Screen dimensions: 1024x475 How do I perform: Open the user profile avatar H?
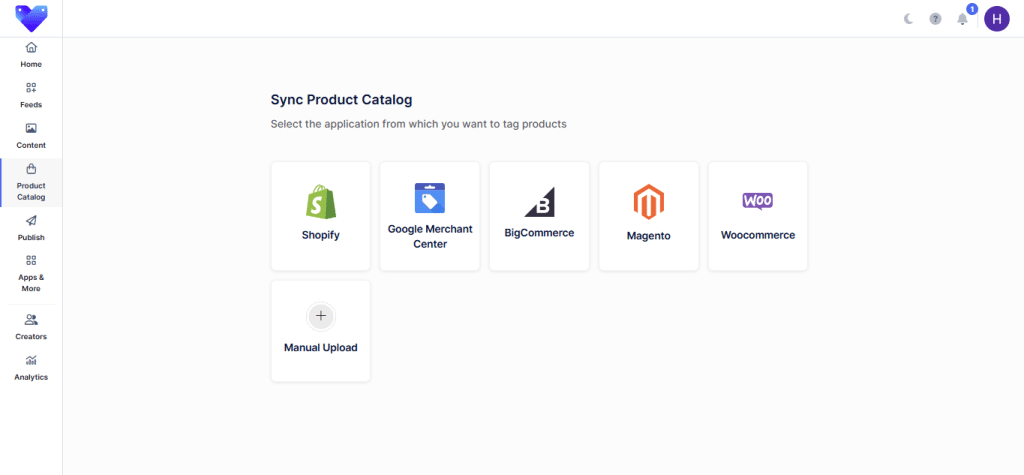996,19
